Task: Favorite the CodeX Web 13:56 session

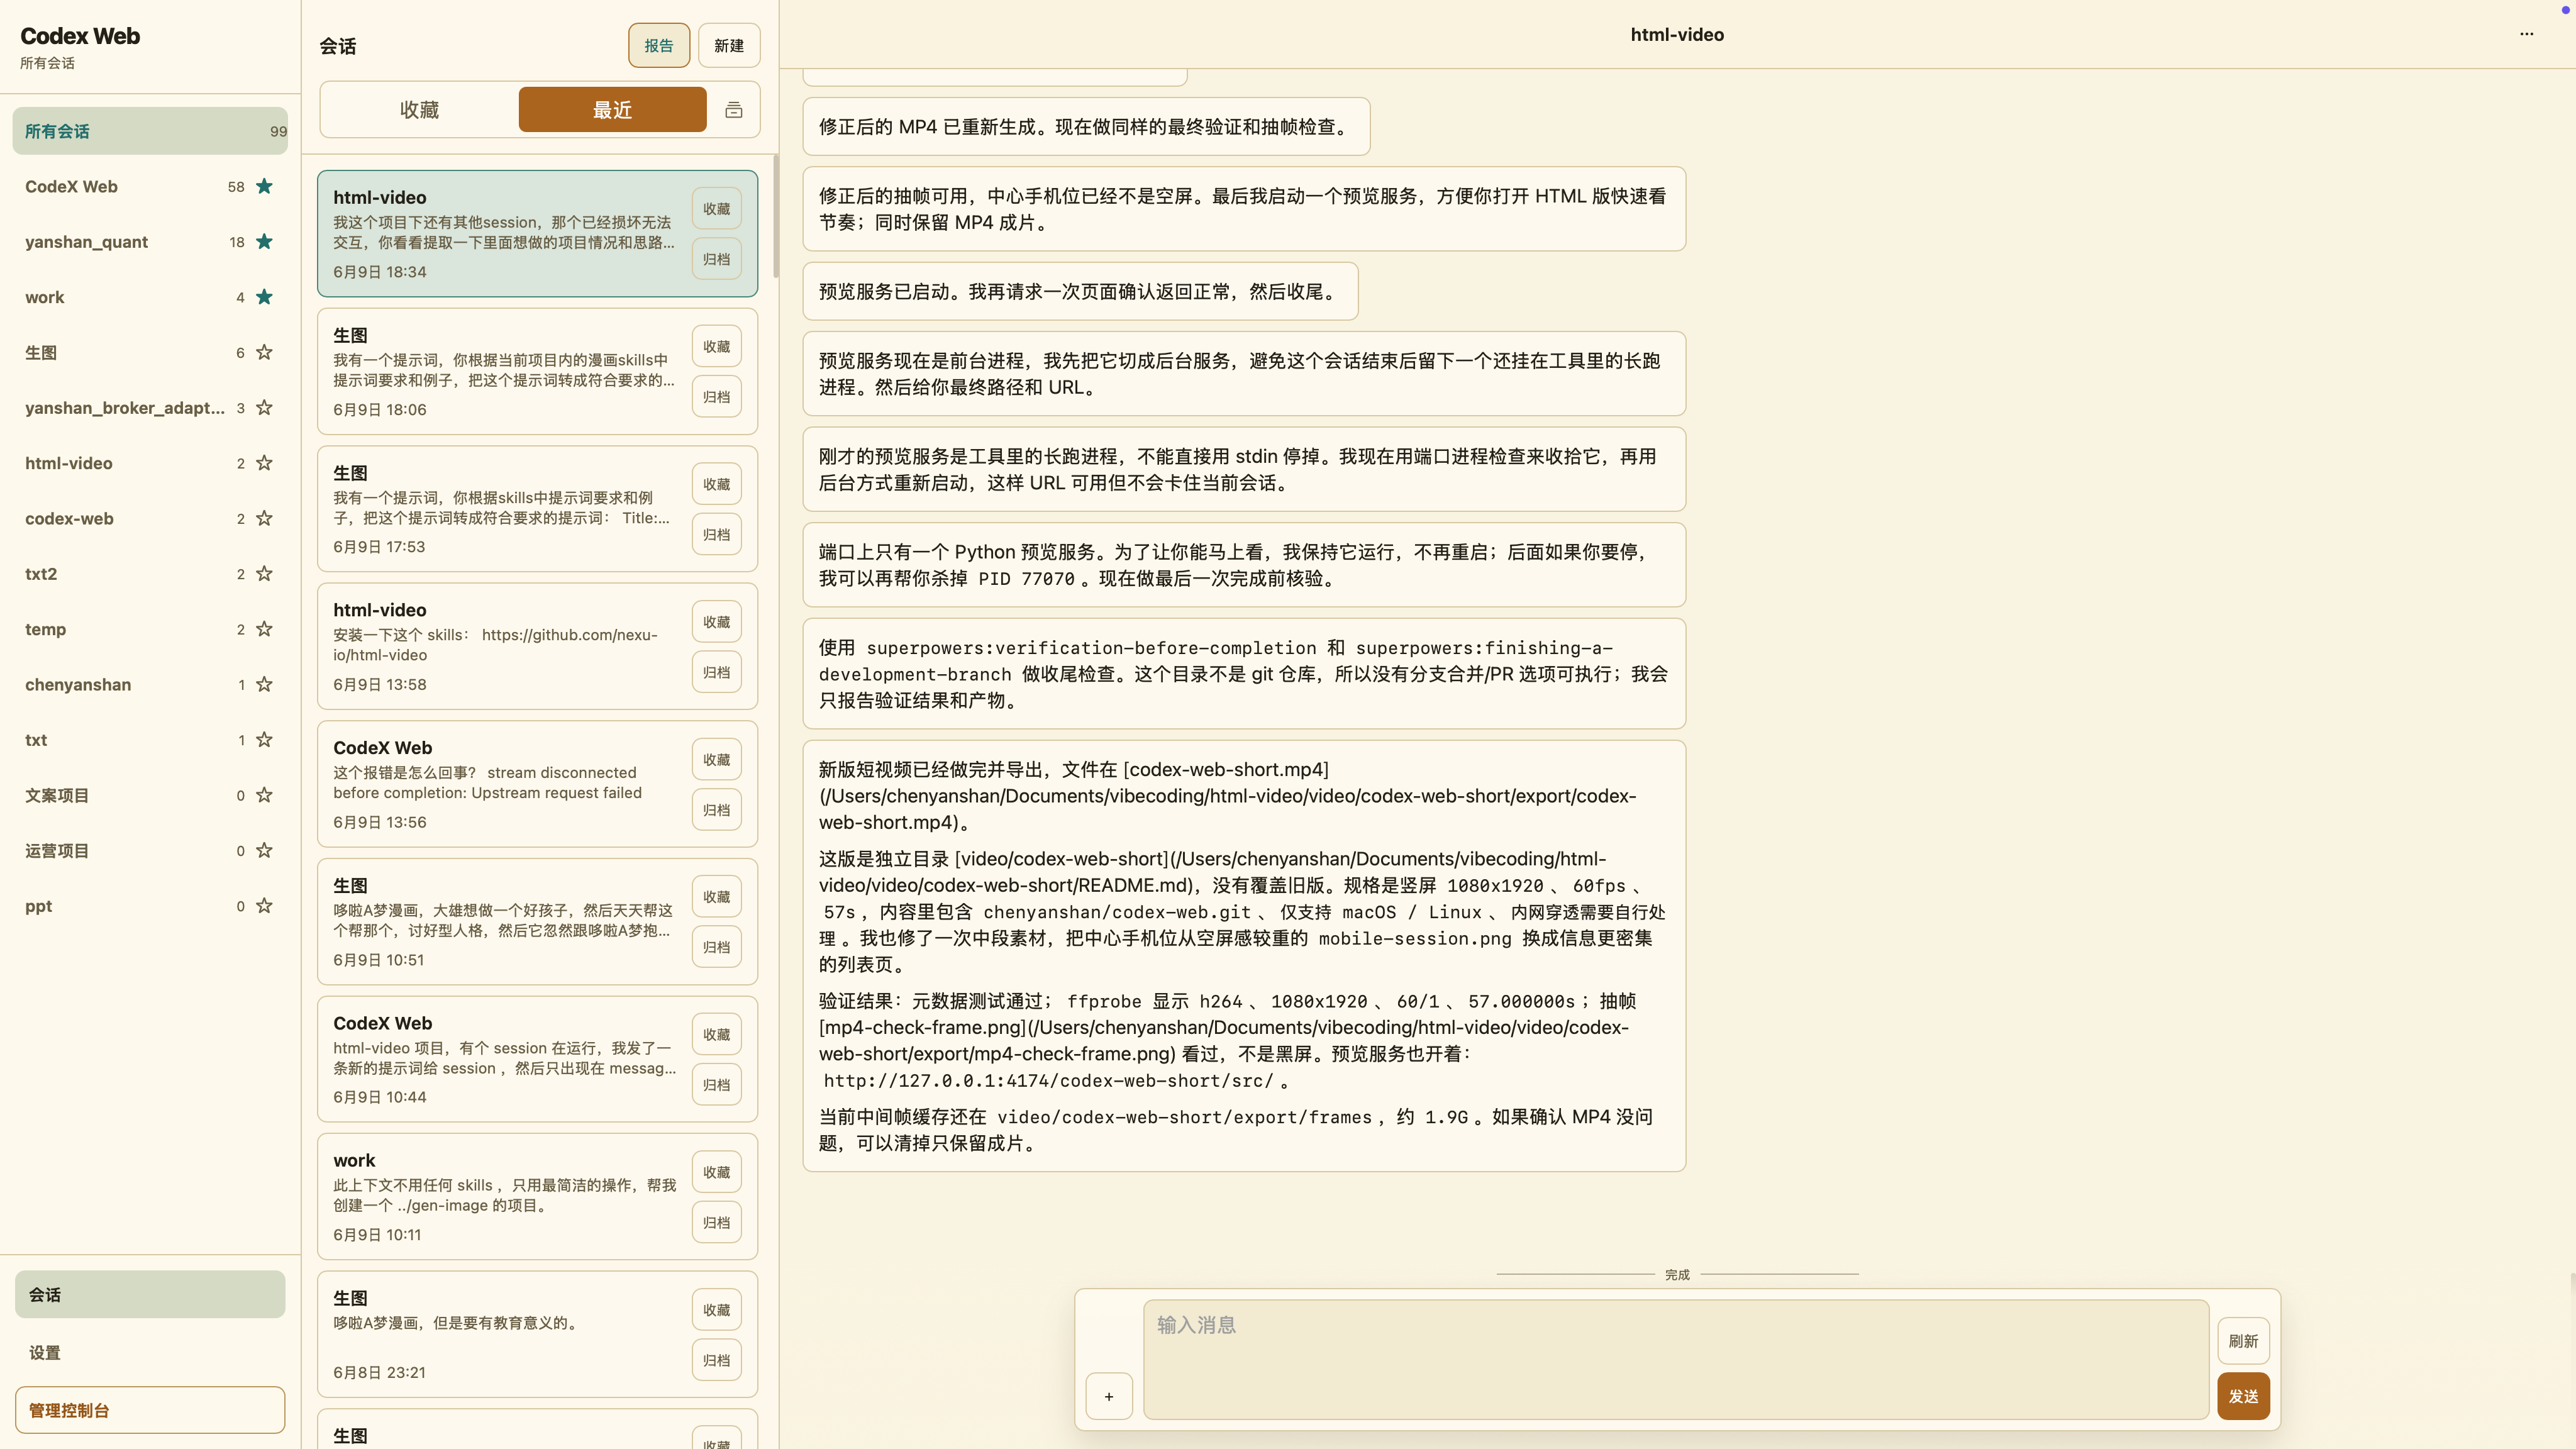Action: tap(716, 759)
